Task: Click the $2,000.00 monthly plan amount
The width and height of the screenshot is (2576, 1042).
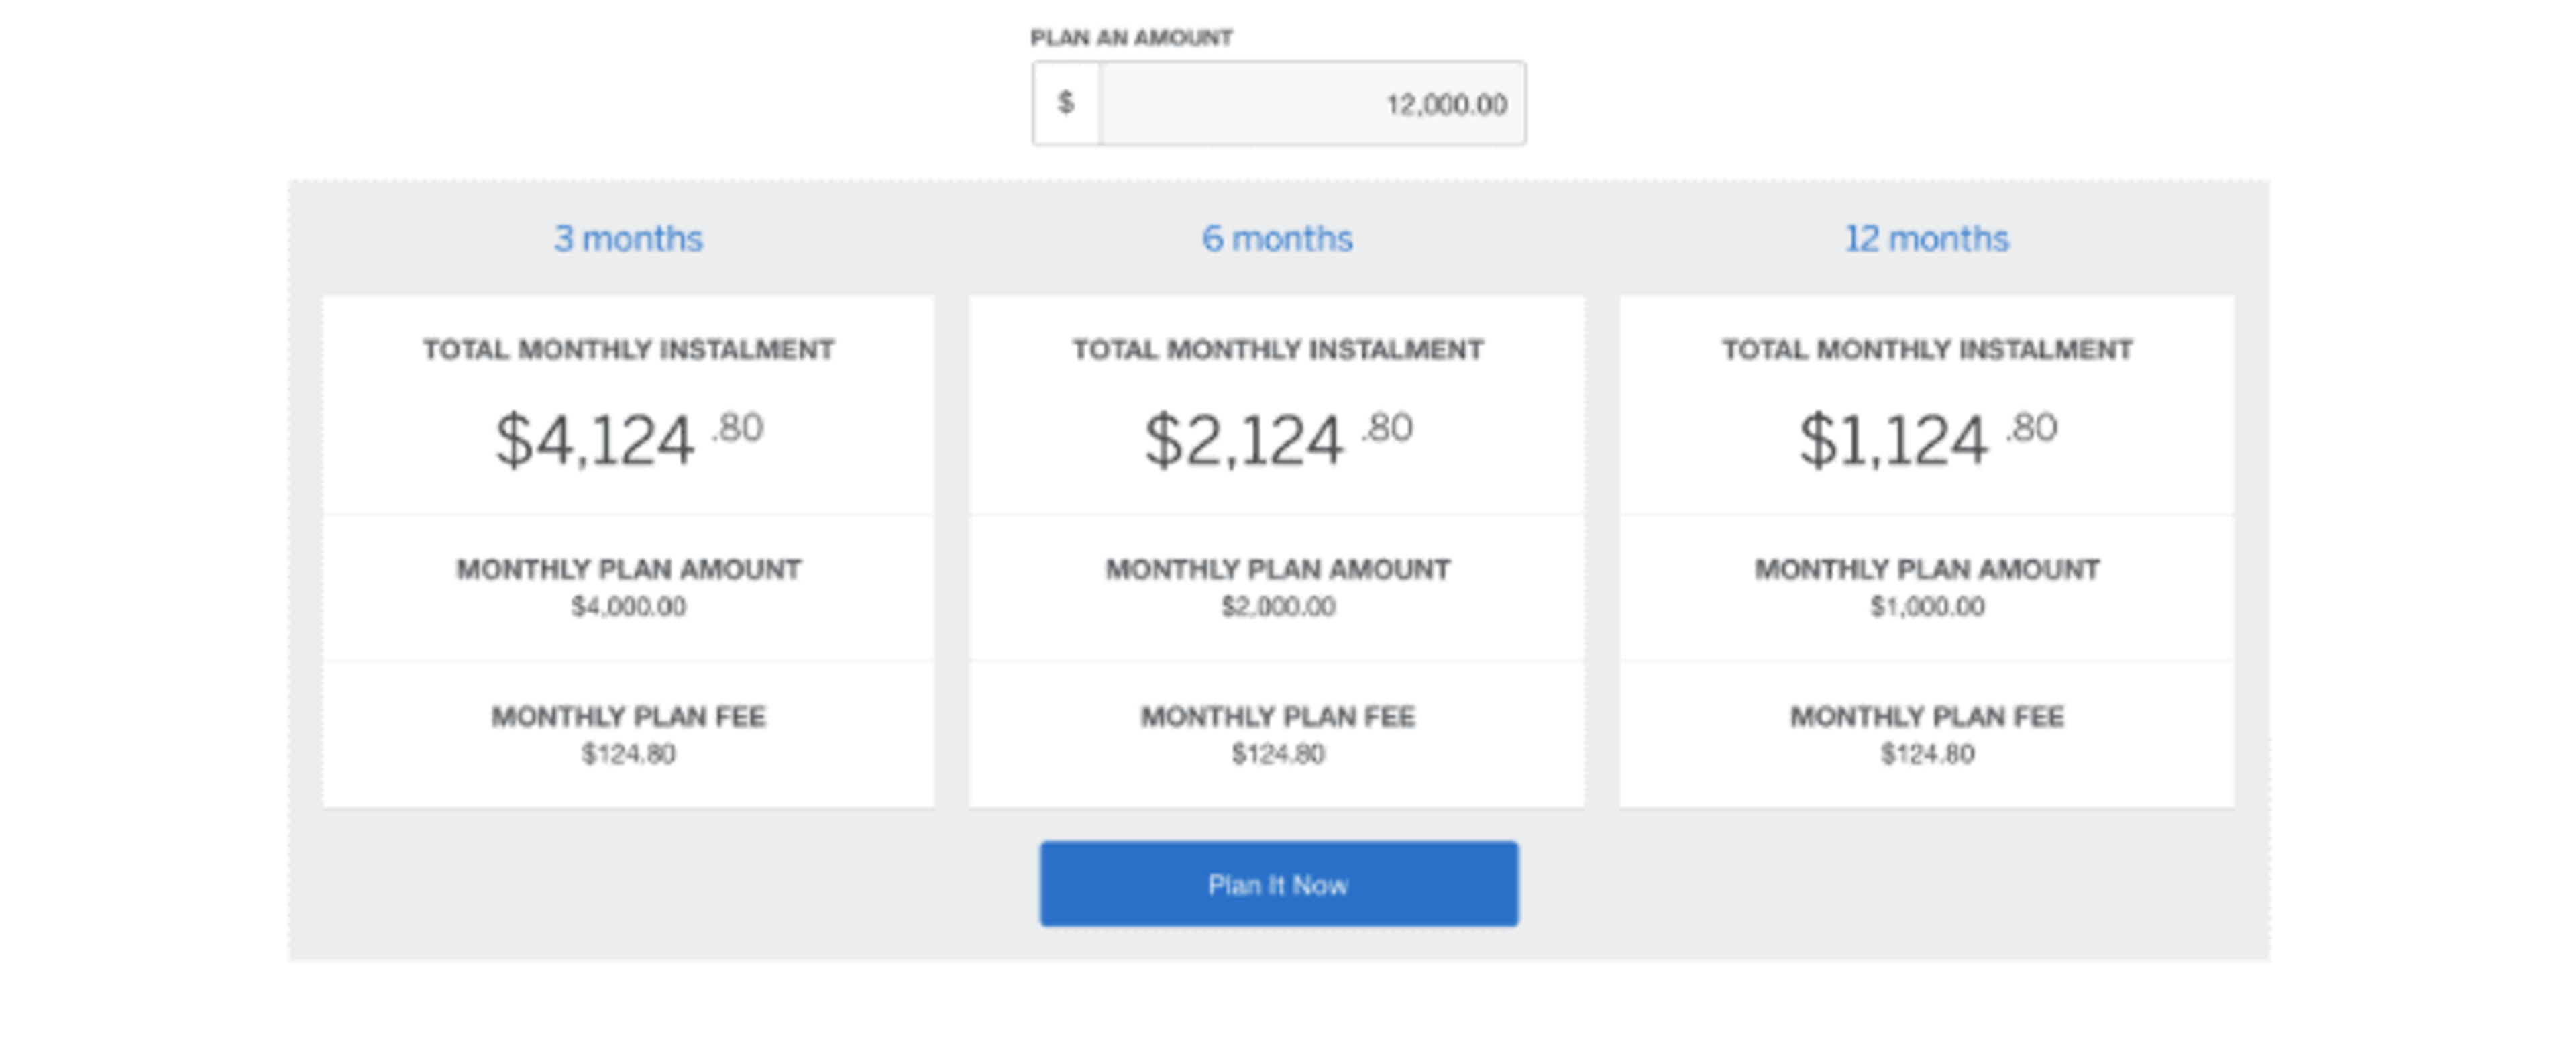Action: (x=1277, y=606)
